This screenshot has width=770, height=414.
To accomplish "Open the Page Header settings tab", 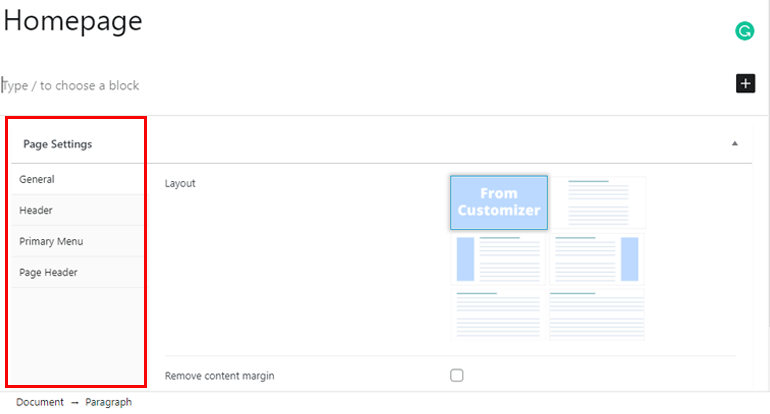I will (77, 272).
